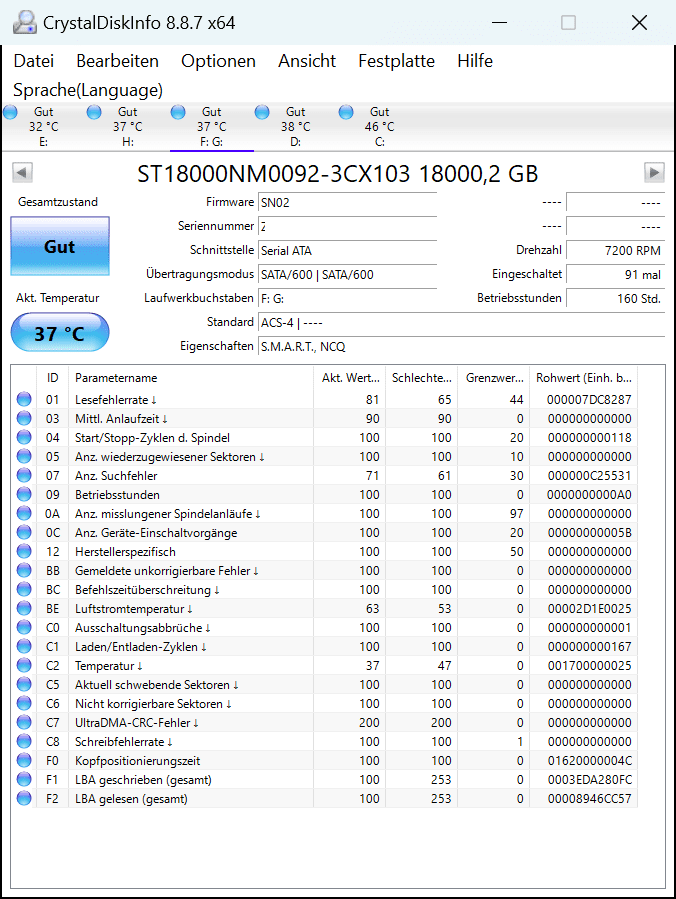Go to next disk with right arrow
This screenshot has width=676, height=899.
click(x=654, y=172)
